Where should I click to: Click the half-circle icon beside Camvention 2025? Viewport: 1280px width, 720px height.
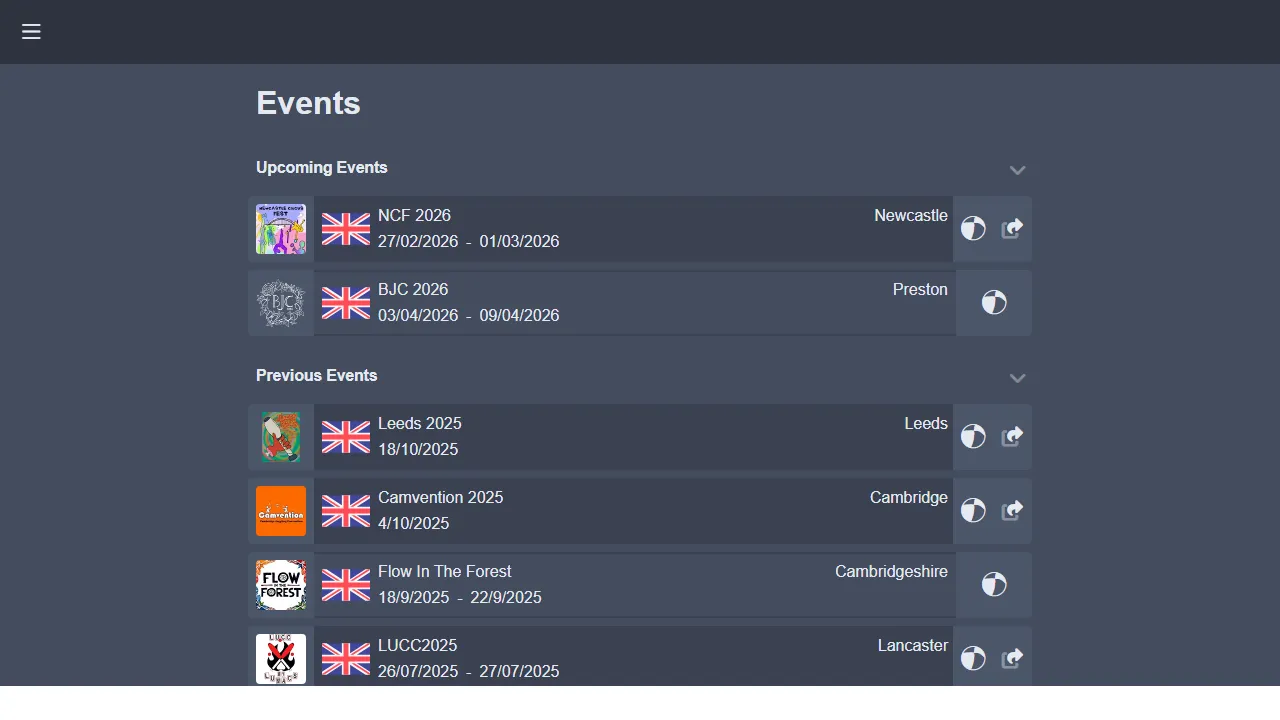tap(973, 510)
